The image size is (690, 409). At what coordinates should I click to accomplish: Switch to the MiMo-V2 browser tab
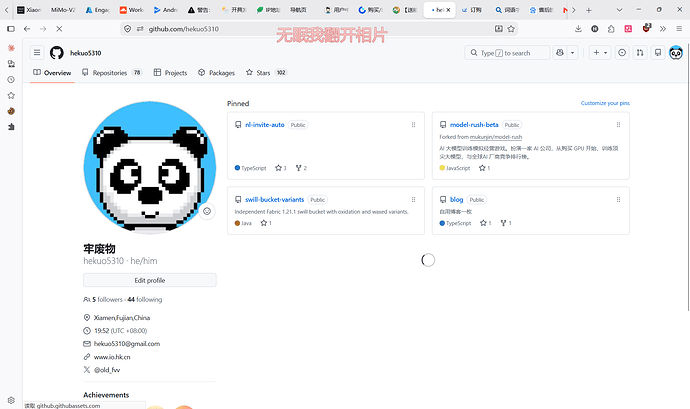pyautogui.click(x=63, y=10)
